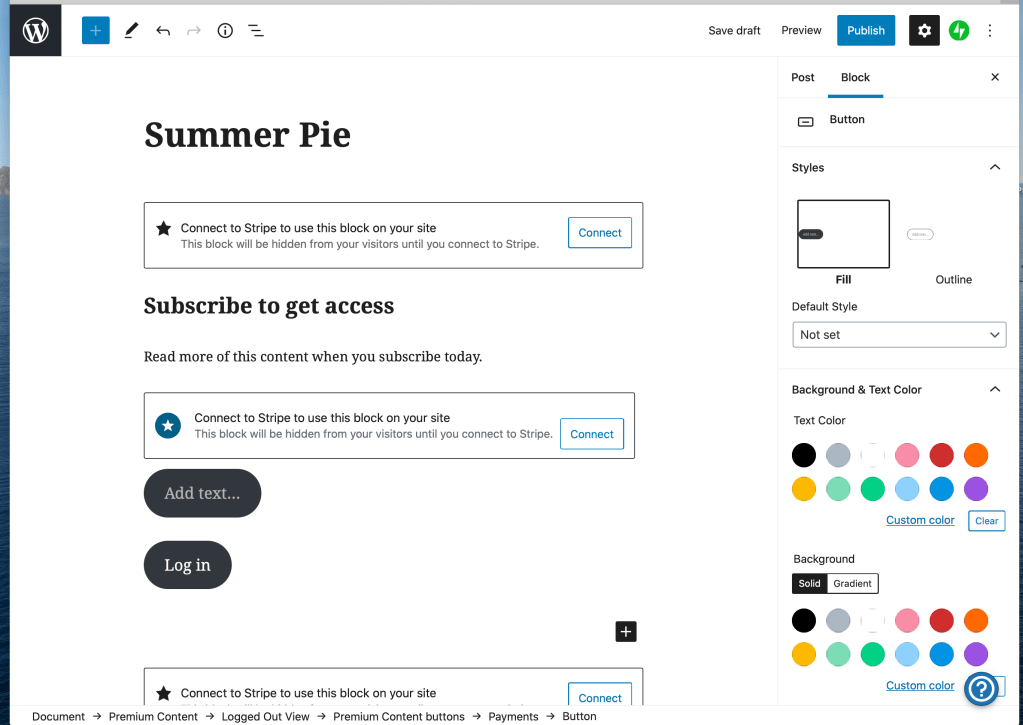Switch to the Post tab
1023x725 pixels.
click(802, 77)
